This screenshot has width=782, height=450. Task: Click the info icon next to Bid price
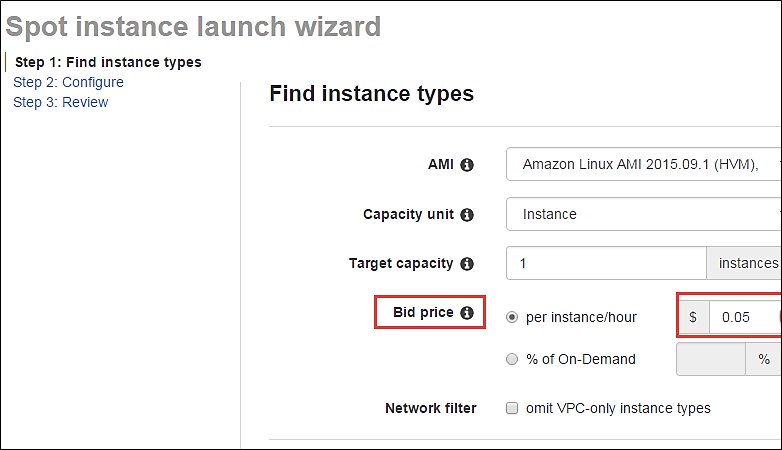(x=467, y=313)
